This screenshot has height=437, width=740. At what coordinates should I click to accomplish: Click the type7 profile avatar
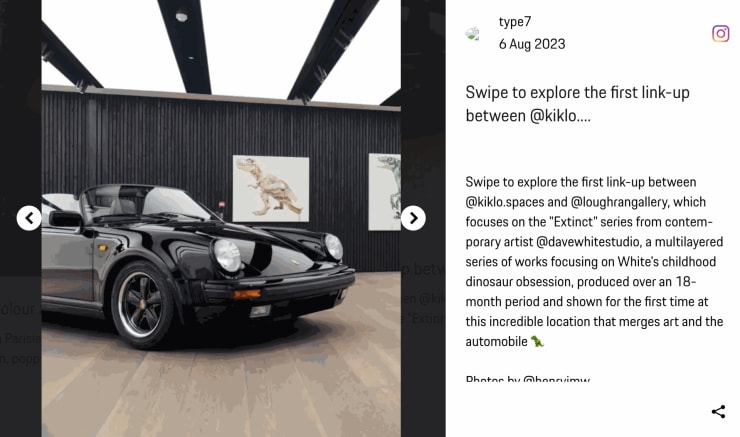point(472,34)
